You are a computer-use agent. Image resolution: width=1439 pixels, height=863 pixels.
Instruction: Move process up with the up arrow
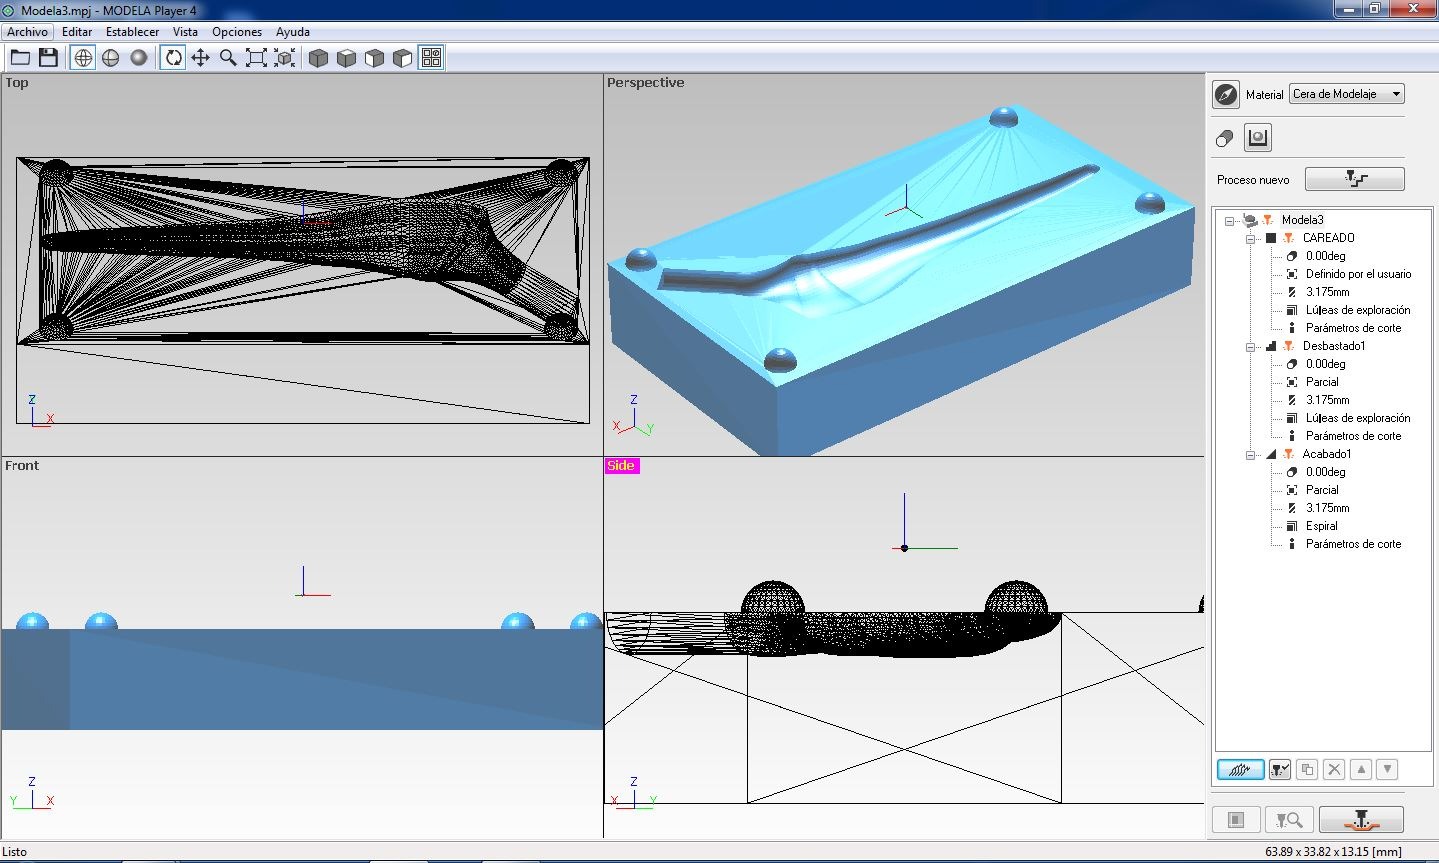coord(1360,770)
